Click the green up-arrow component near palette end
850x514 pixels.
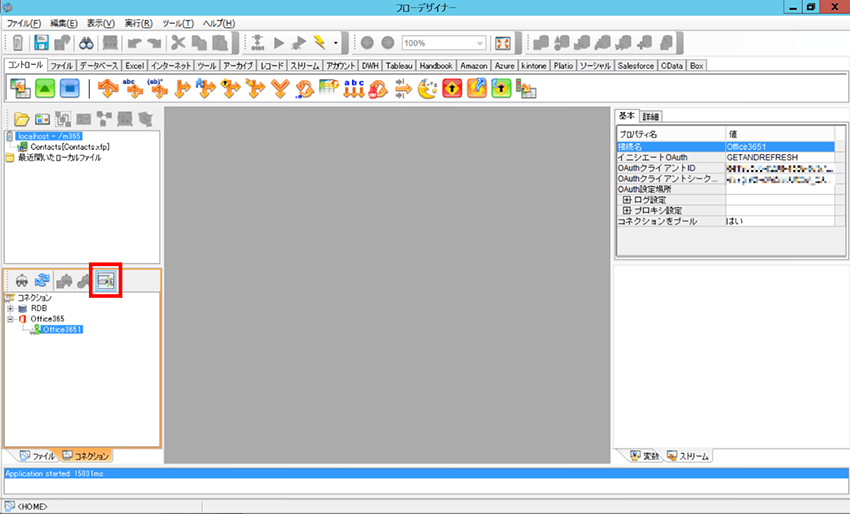point(501,88)
